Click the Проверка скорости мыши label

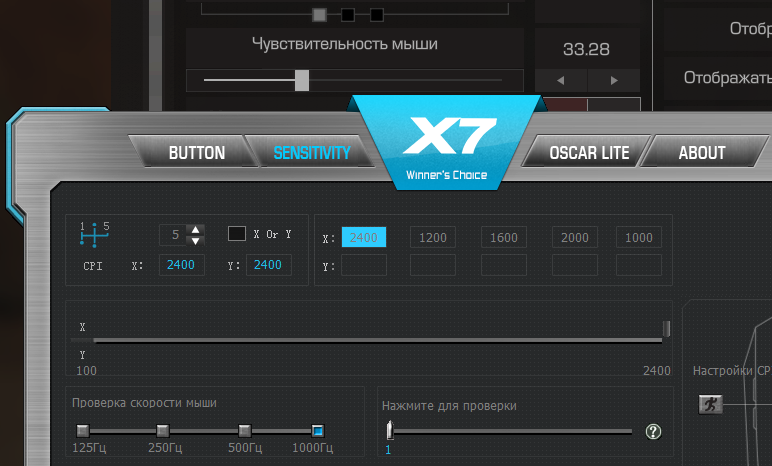point(144,403)
